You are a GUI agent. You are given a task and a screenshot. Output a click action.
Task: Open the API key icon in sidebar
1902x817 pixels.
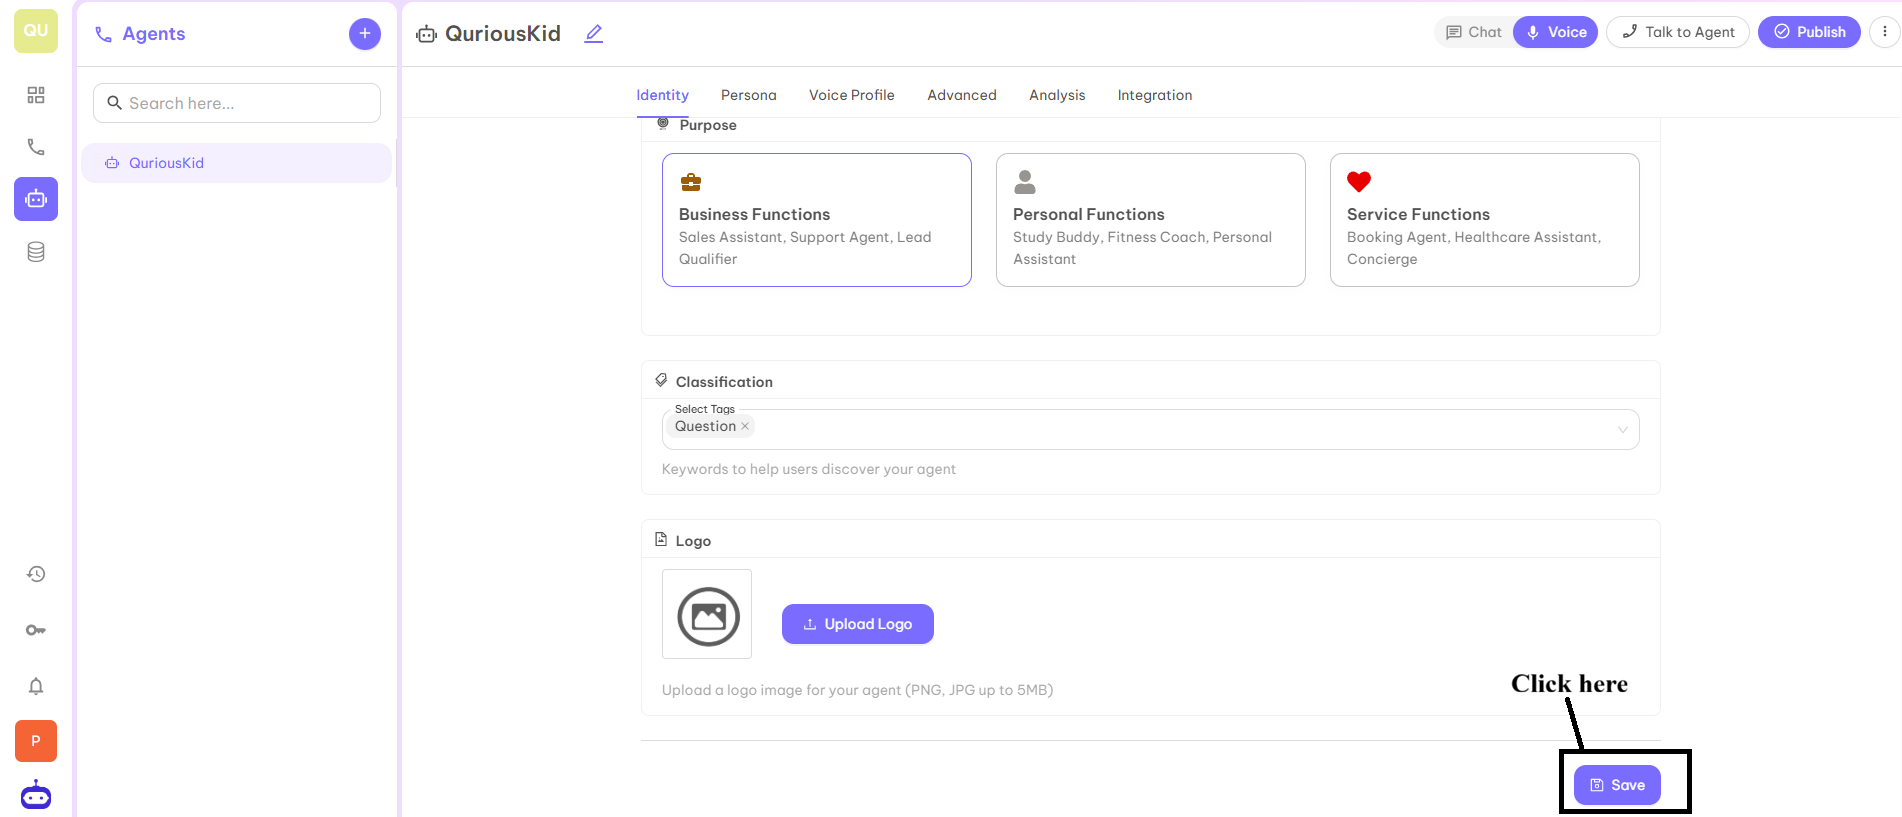pyautogui.click(x=36, y=630)
